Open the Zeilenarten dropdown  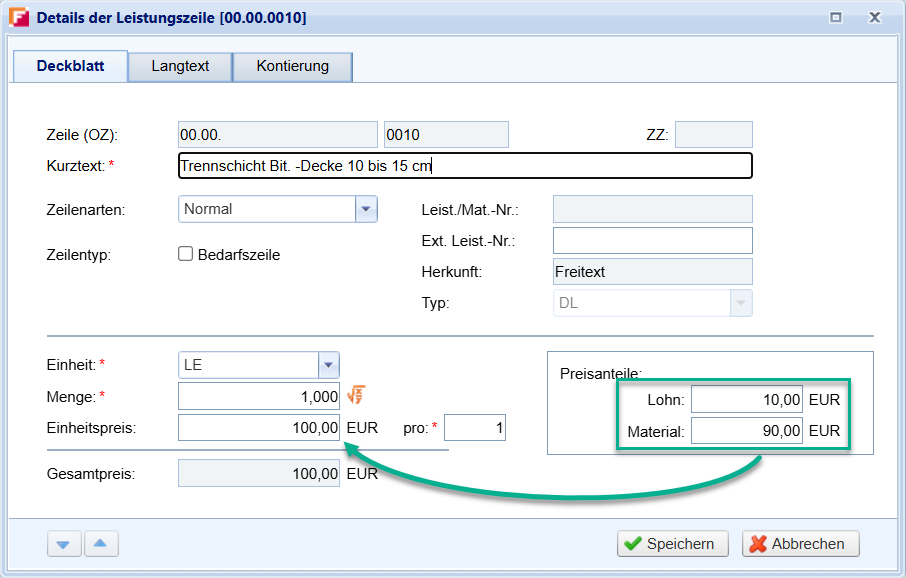pos(366,209)
